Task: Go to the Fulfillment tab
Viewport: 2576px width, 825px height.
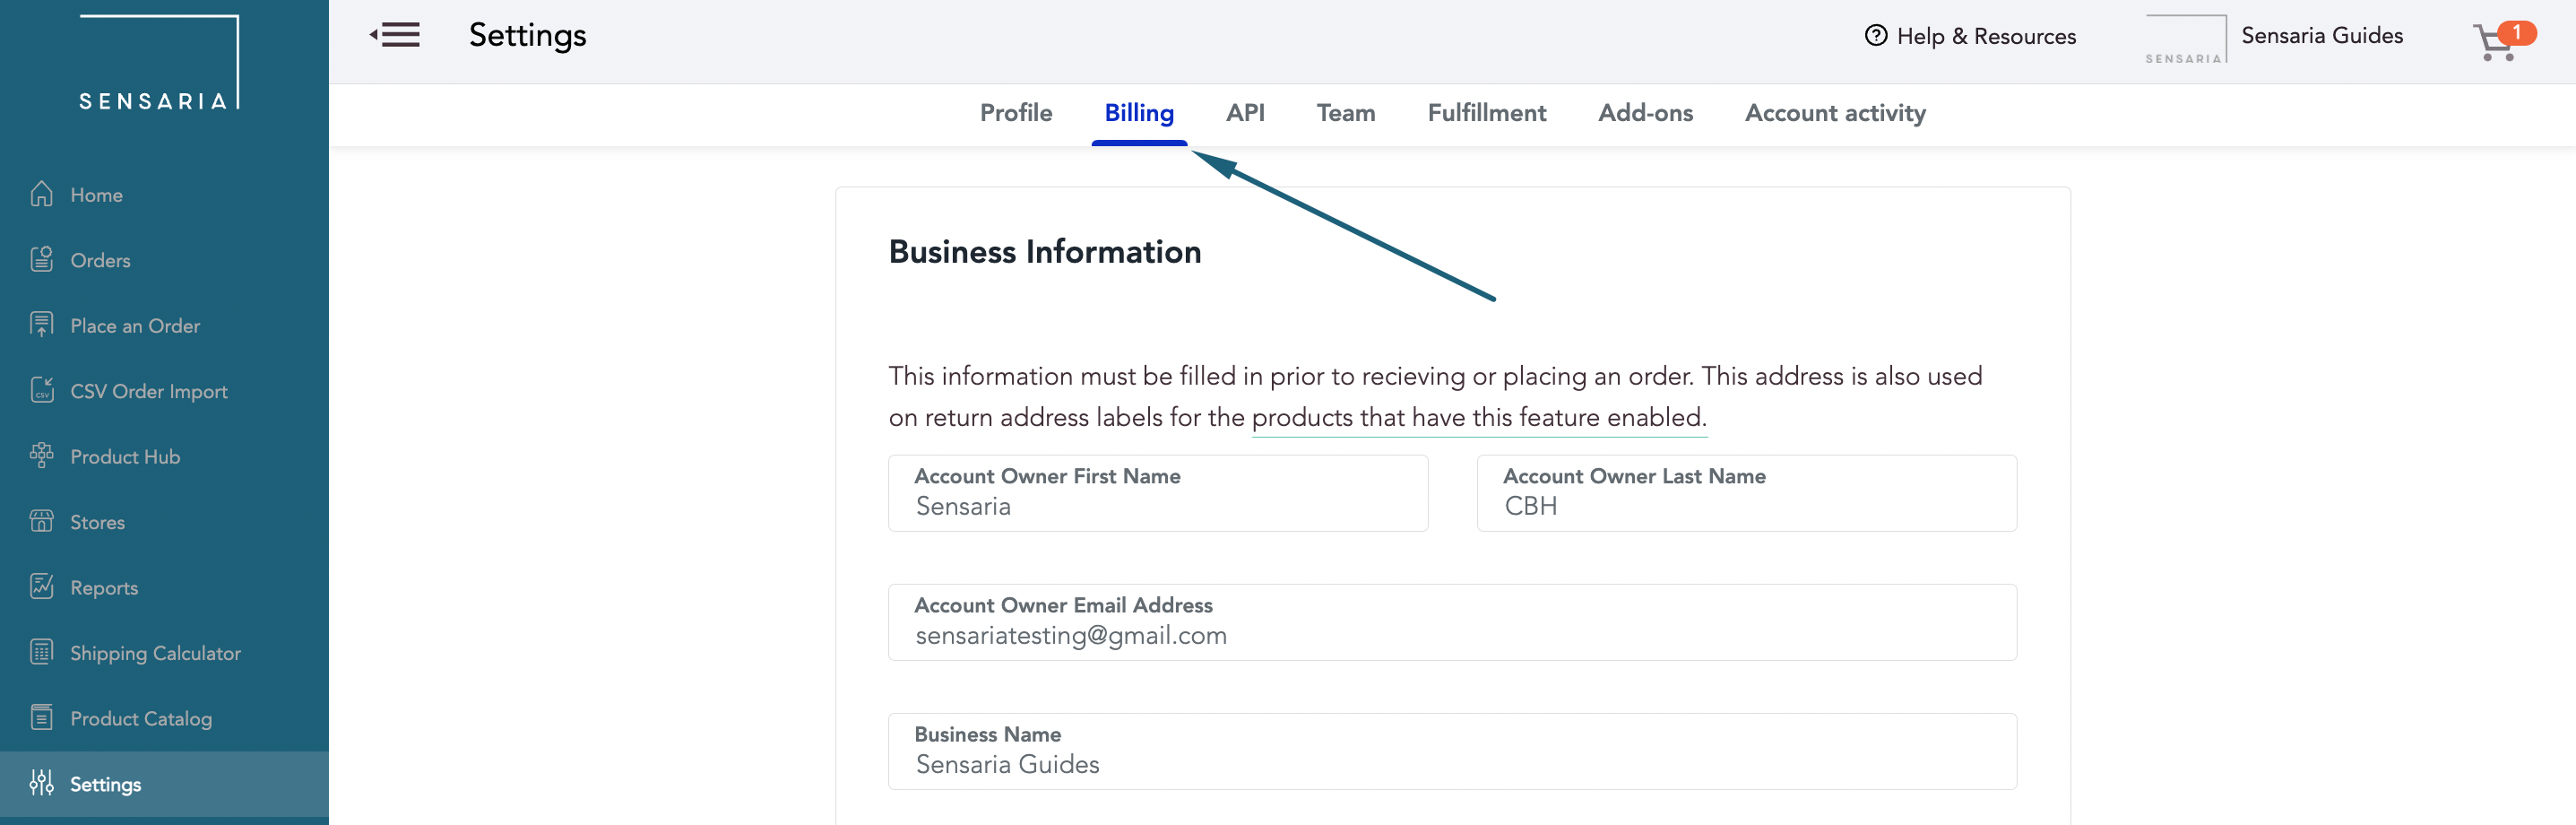Action: pos(1487,113)
